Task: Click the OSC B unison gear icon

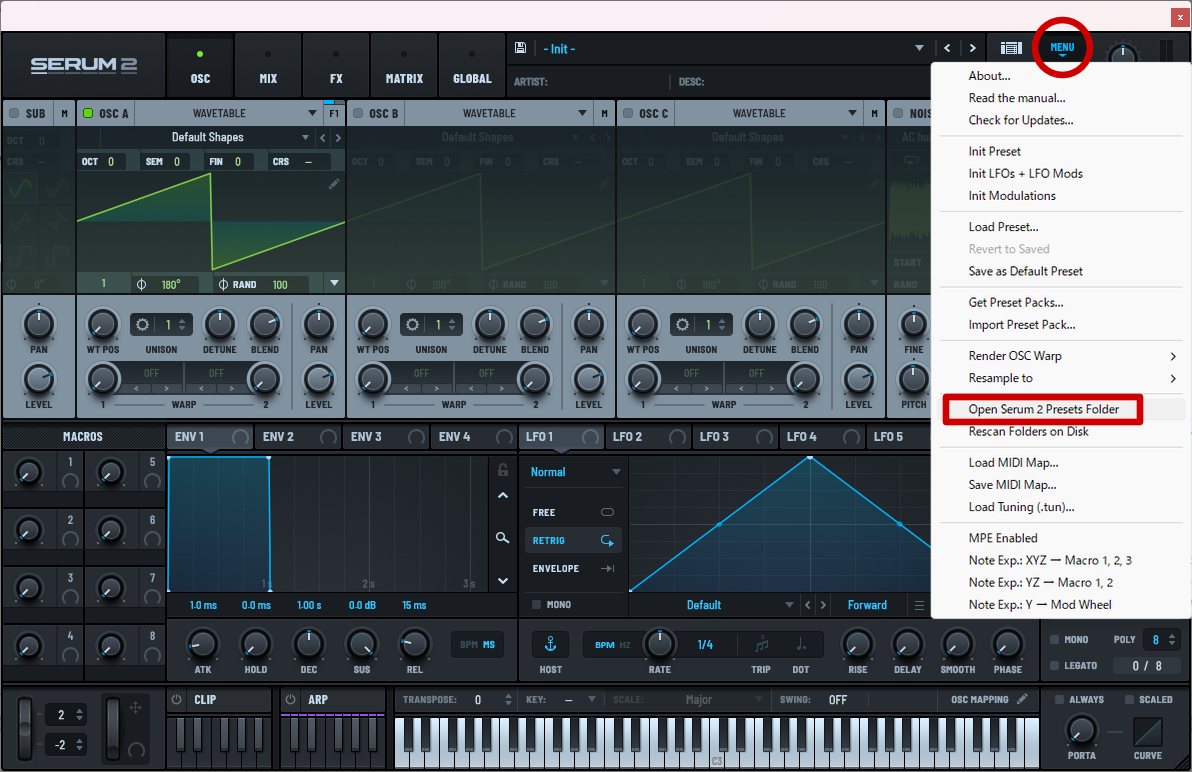Action: click(x=412, y=324)
